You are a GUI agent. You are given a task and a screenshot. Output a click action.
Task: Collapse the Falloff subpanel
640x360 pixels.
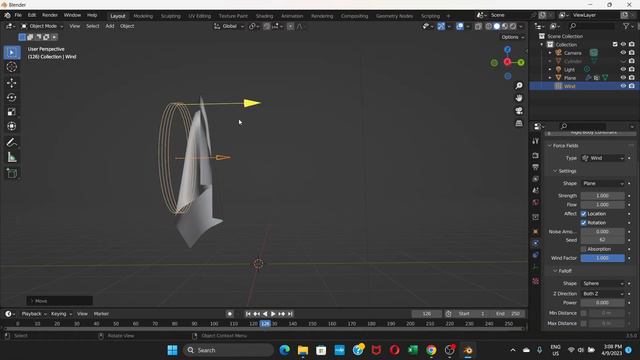point(555,271)
